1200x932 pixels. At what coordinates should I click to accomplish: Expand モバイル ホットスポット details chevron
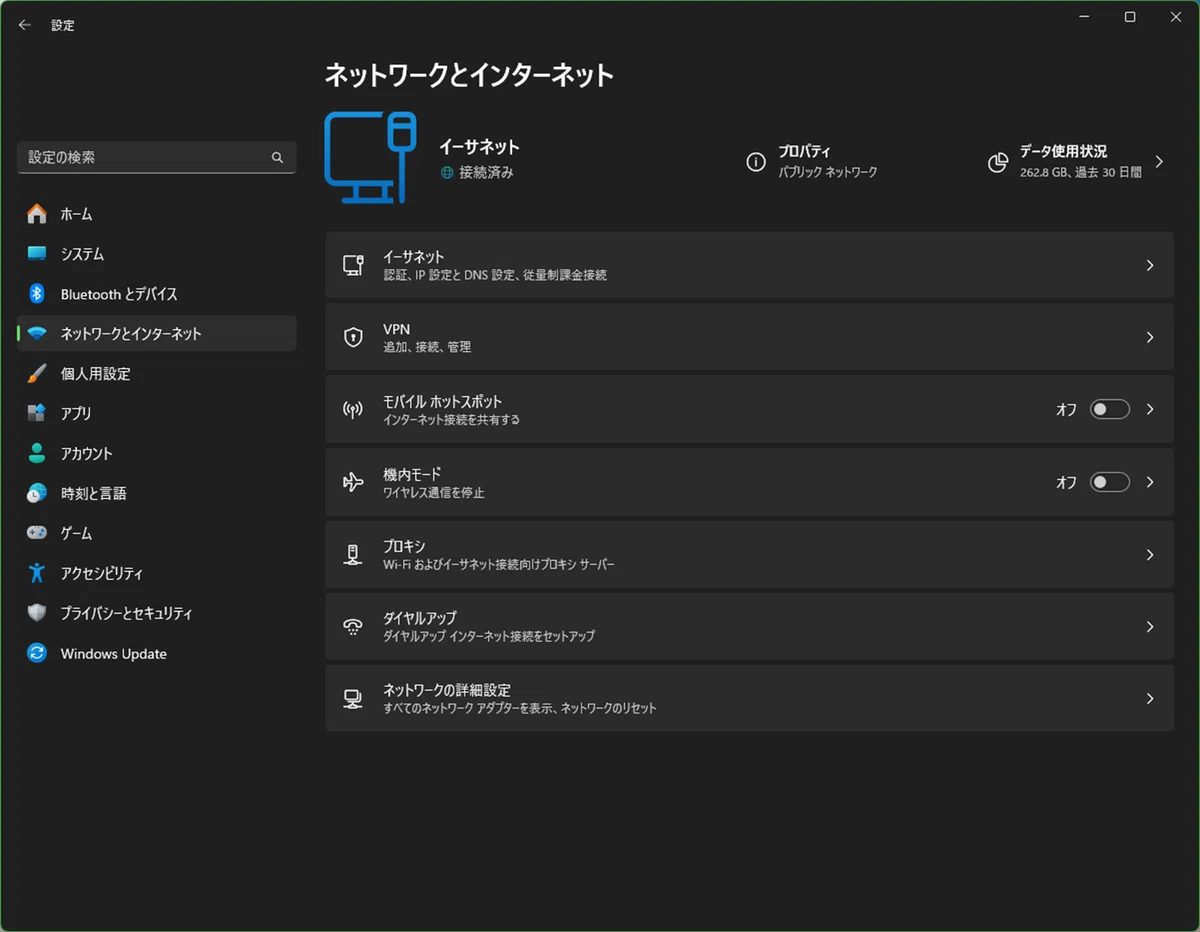point(1150,410)
